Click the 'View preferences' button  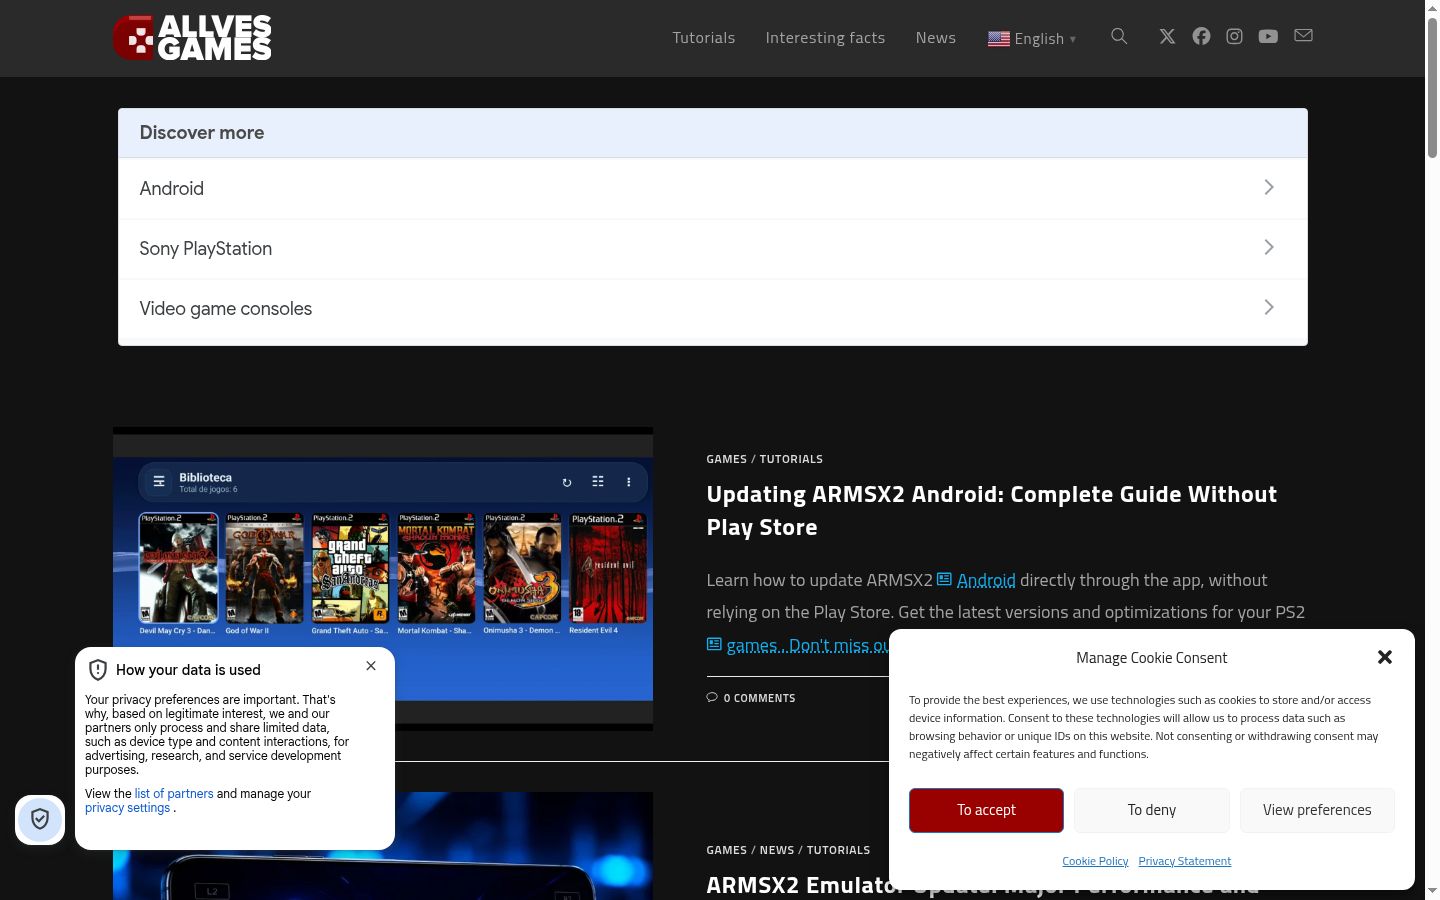click(x=1317, y=810)
